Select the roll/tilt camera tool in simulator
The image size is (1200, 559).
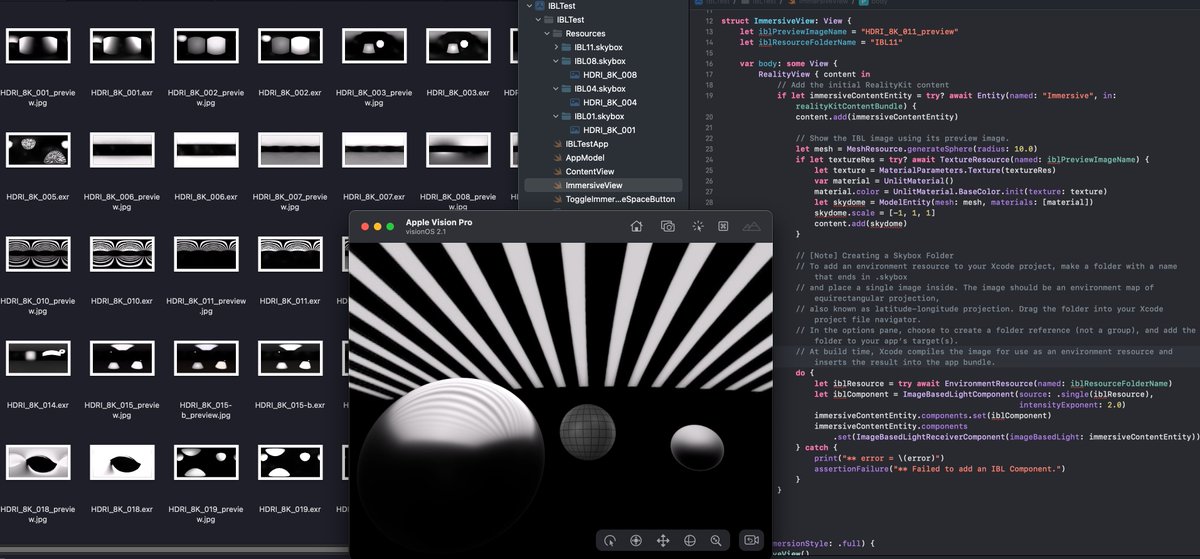click(636, 540)
